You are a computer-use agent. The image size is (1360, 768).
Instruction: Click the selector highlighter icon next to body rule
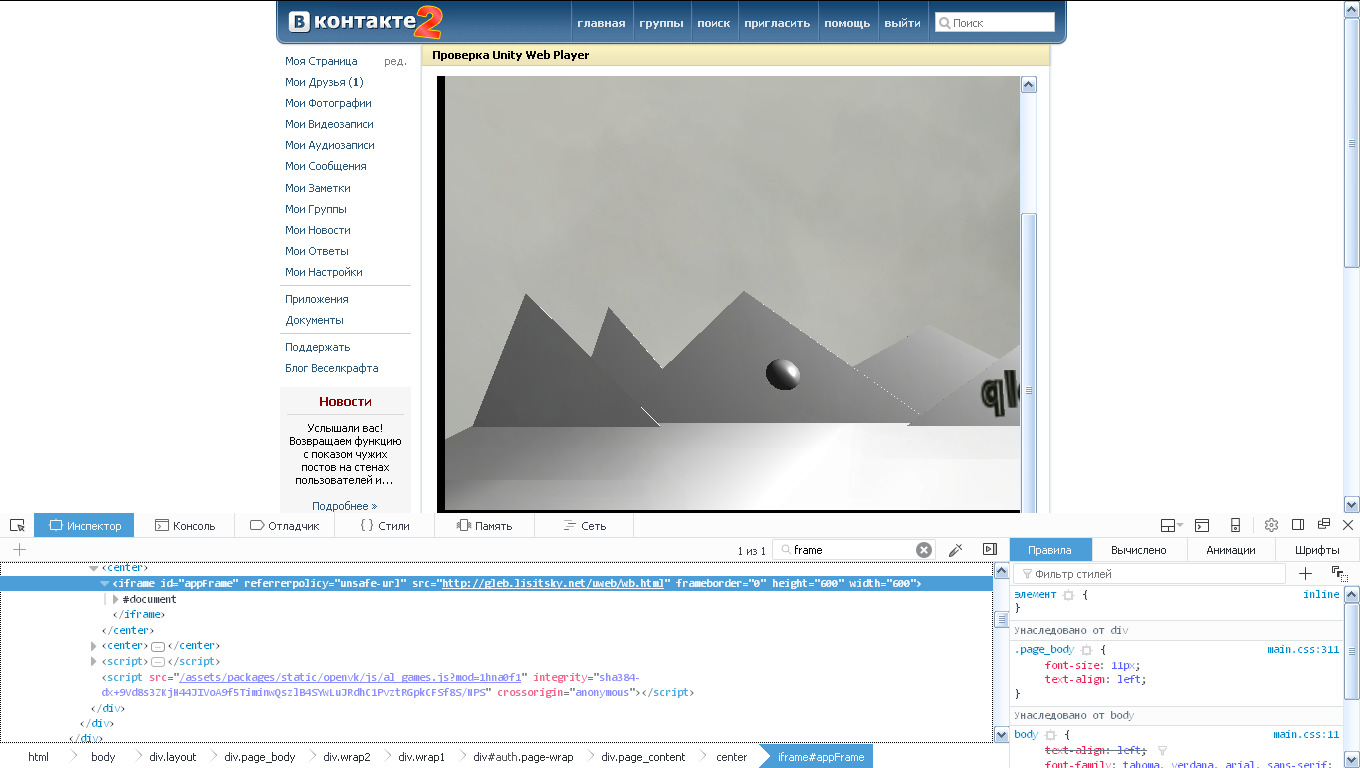click(1051, 735)
